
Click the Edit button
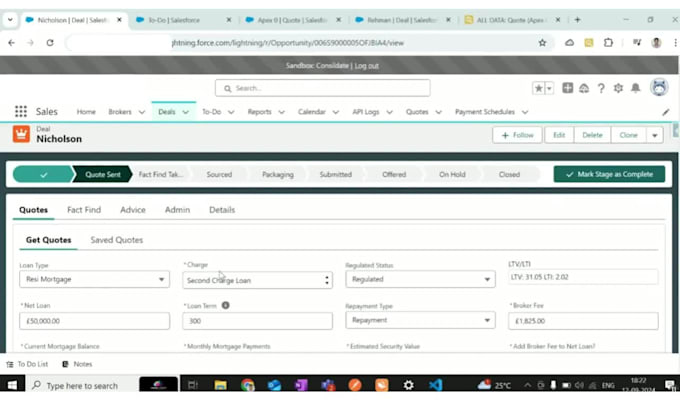pos(559,135)
